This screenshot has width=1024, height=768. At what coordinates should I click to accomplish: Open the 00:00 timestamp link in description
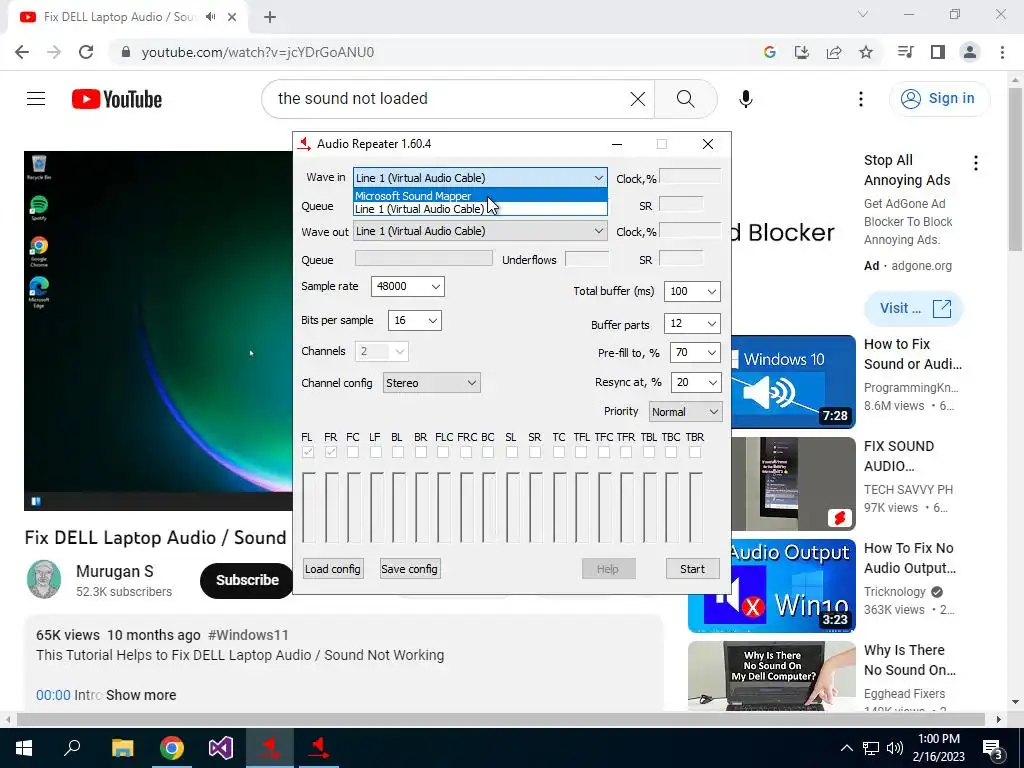coord(53,695)
